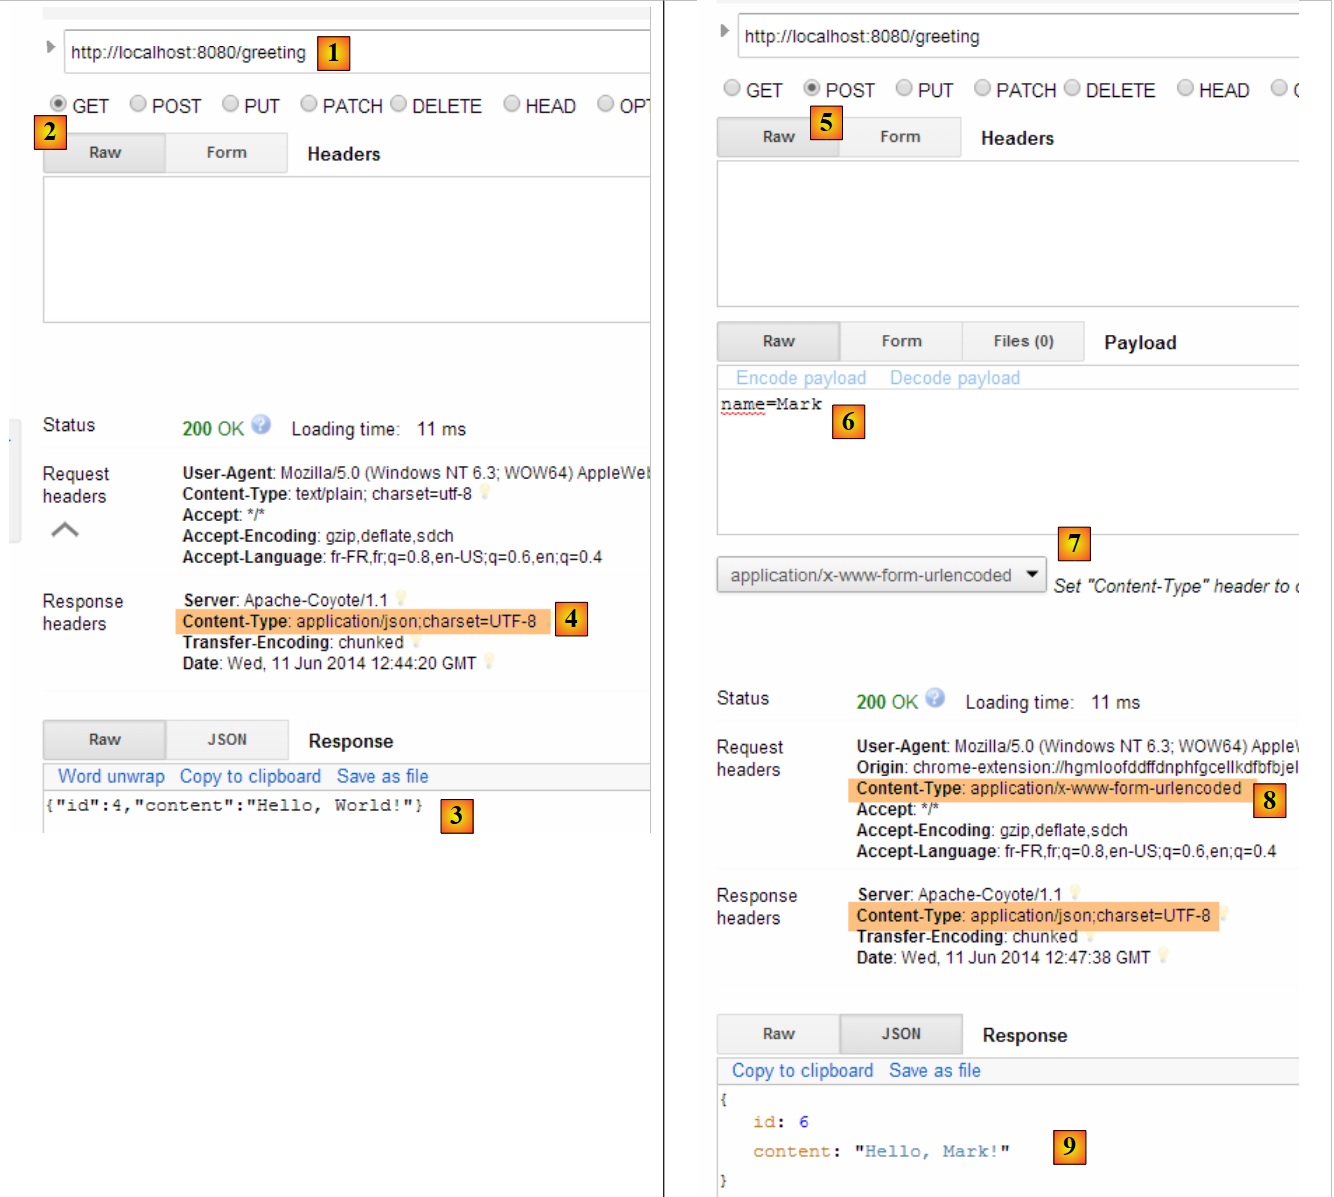Click lightbulb icon beside left Date response header

coord(489,662)
